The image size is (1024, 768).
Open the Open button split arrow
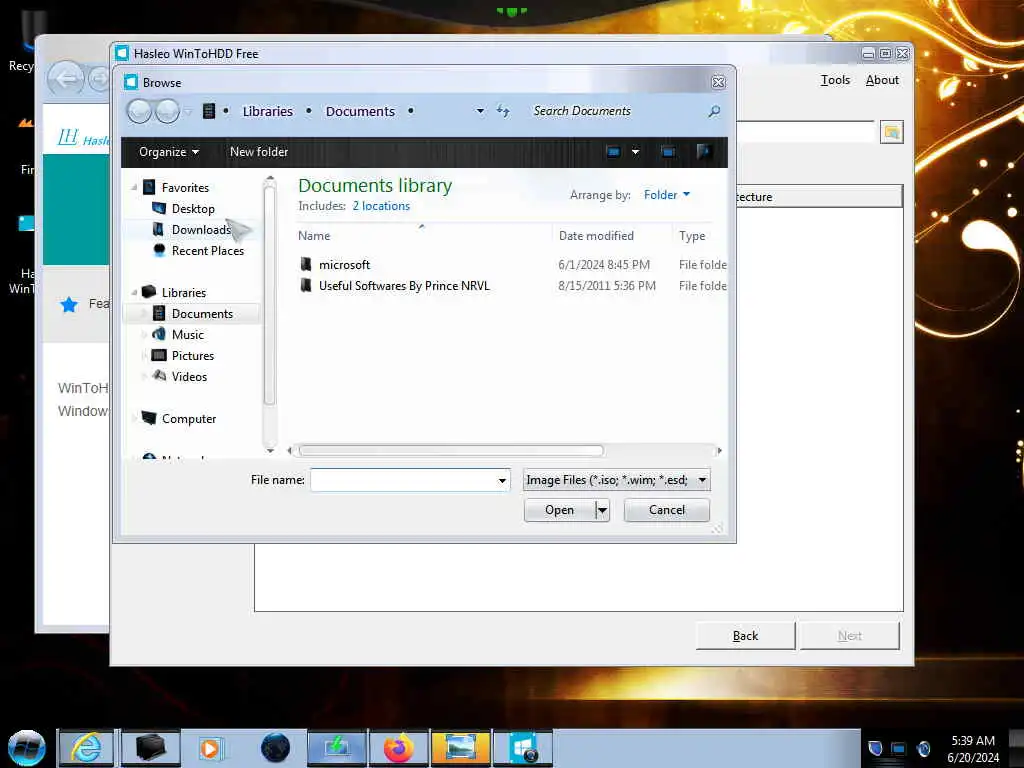click(602, 510)
